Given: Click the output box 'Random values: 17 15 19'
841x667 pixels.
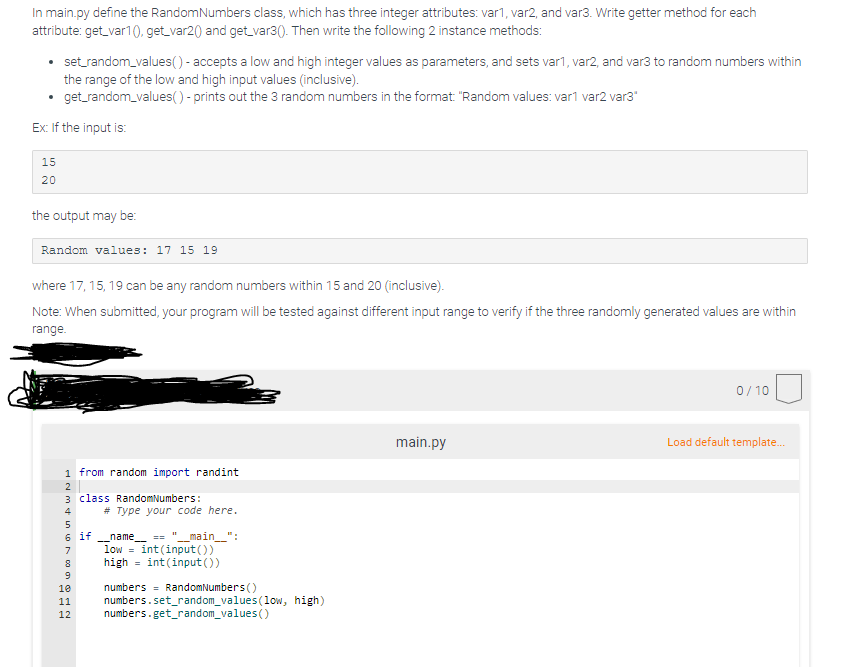Looking at the screenshot, I should tap(420, 250).
